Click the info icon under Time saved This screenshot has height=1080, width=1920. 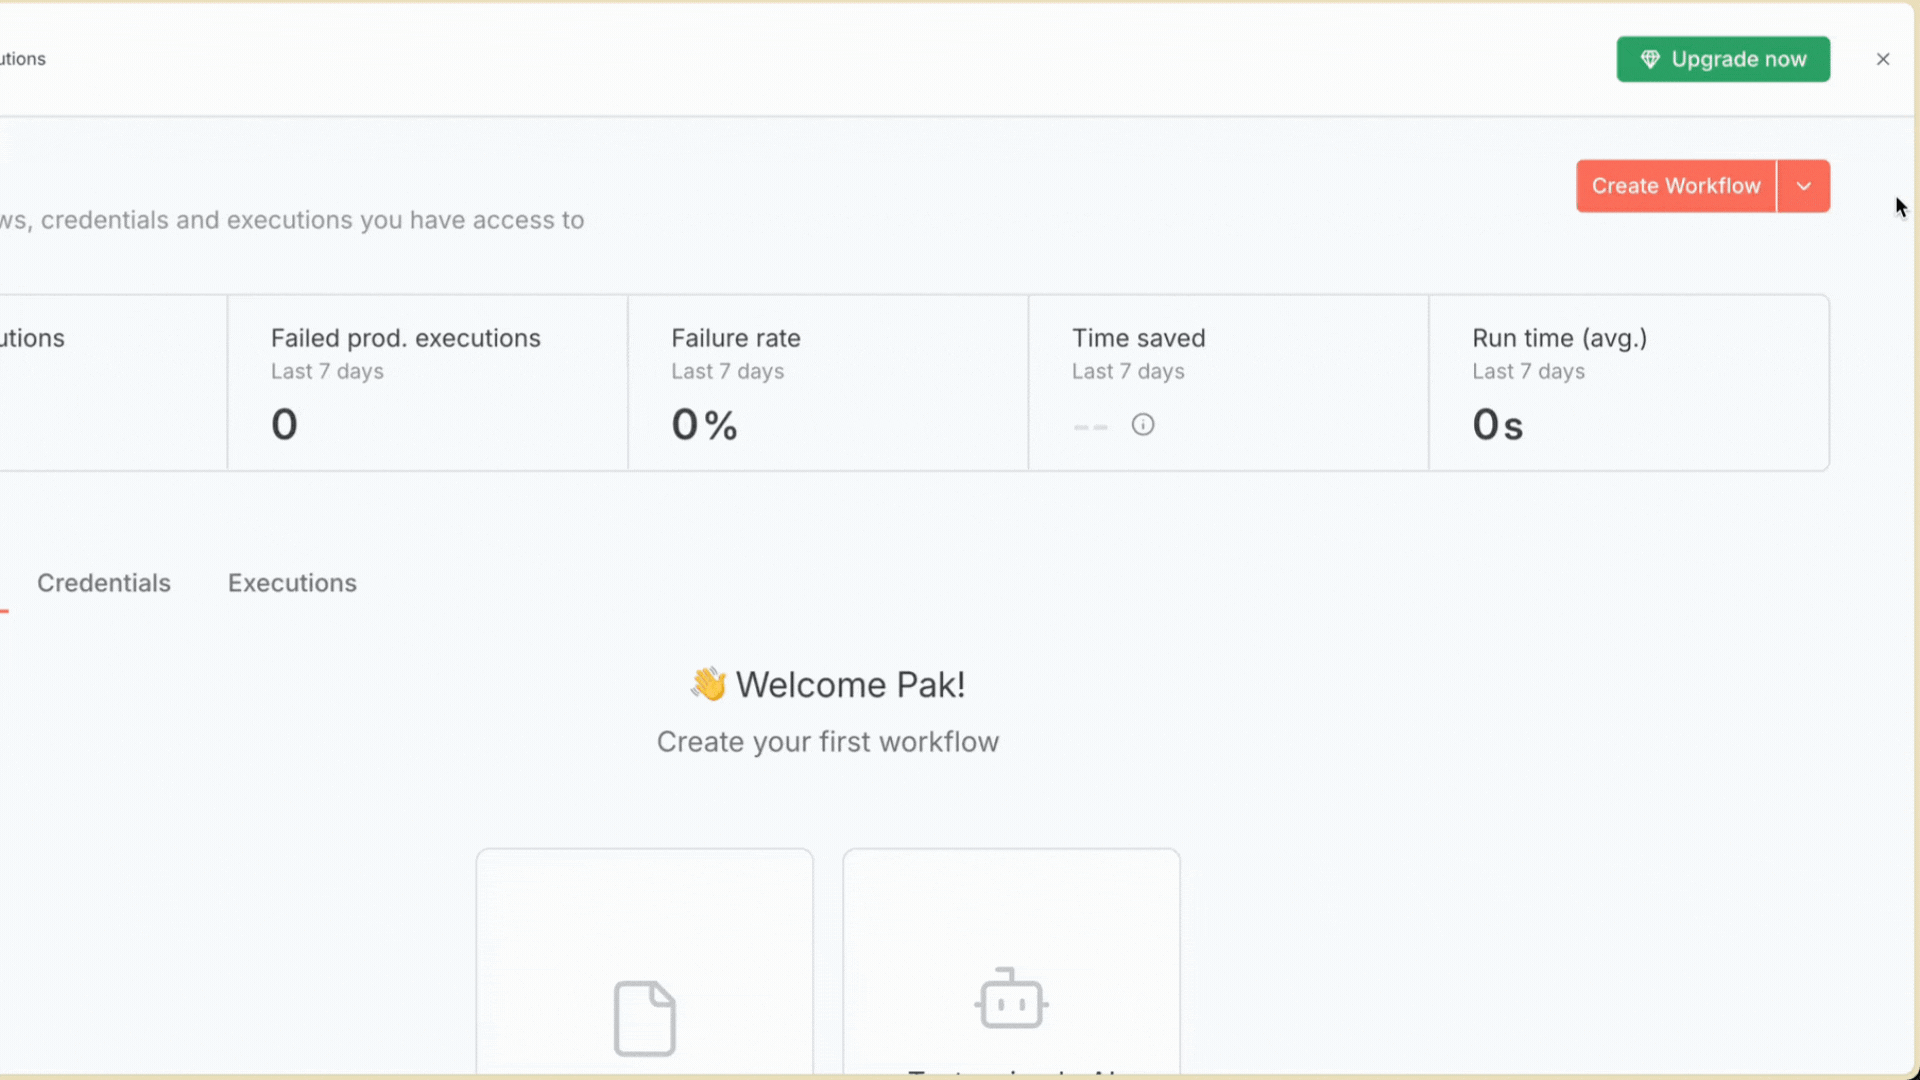coord(1142,425)
